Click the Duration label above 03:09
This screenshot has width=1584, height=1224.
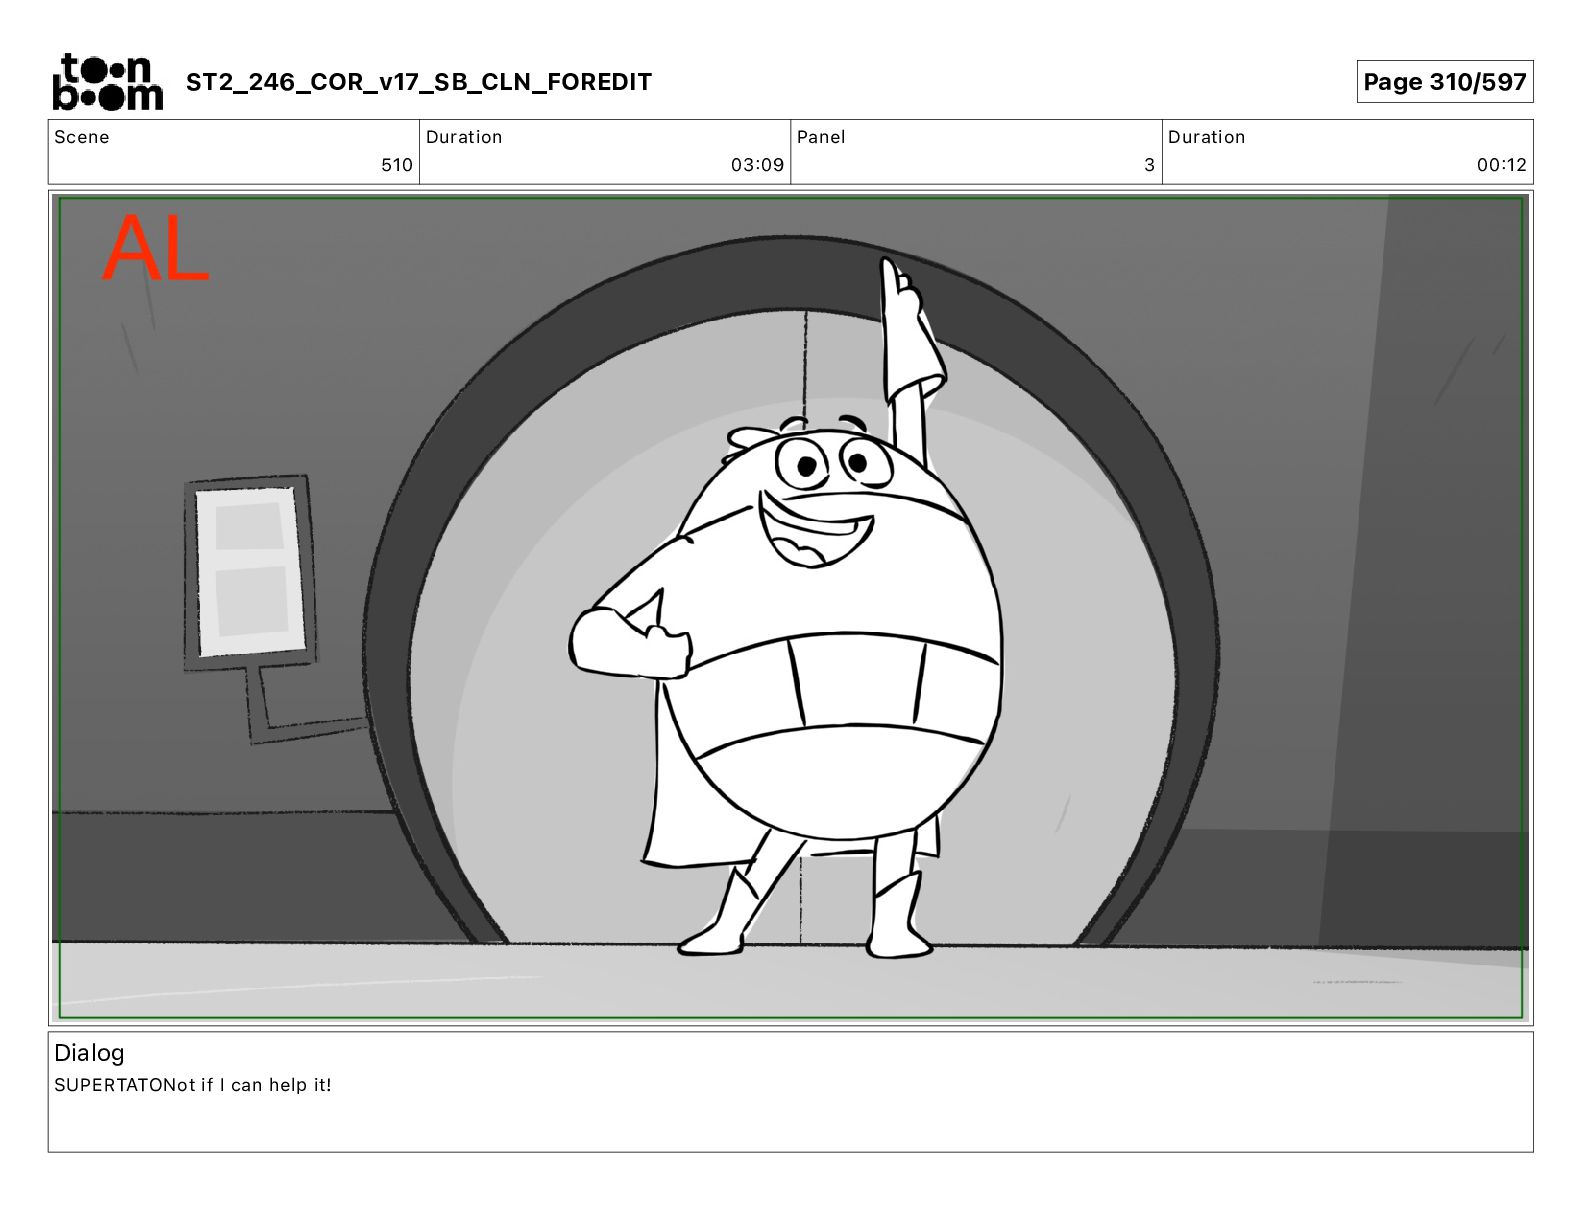pyautogui.click(x=464, y=137)
